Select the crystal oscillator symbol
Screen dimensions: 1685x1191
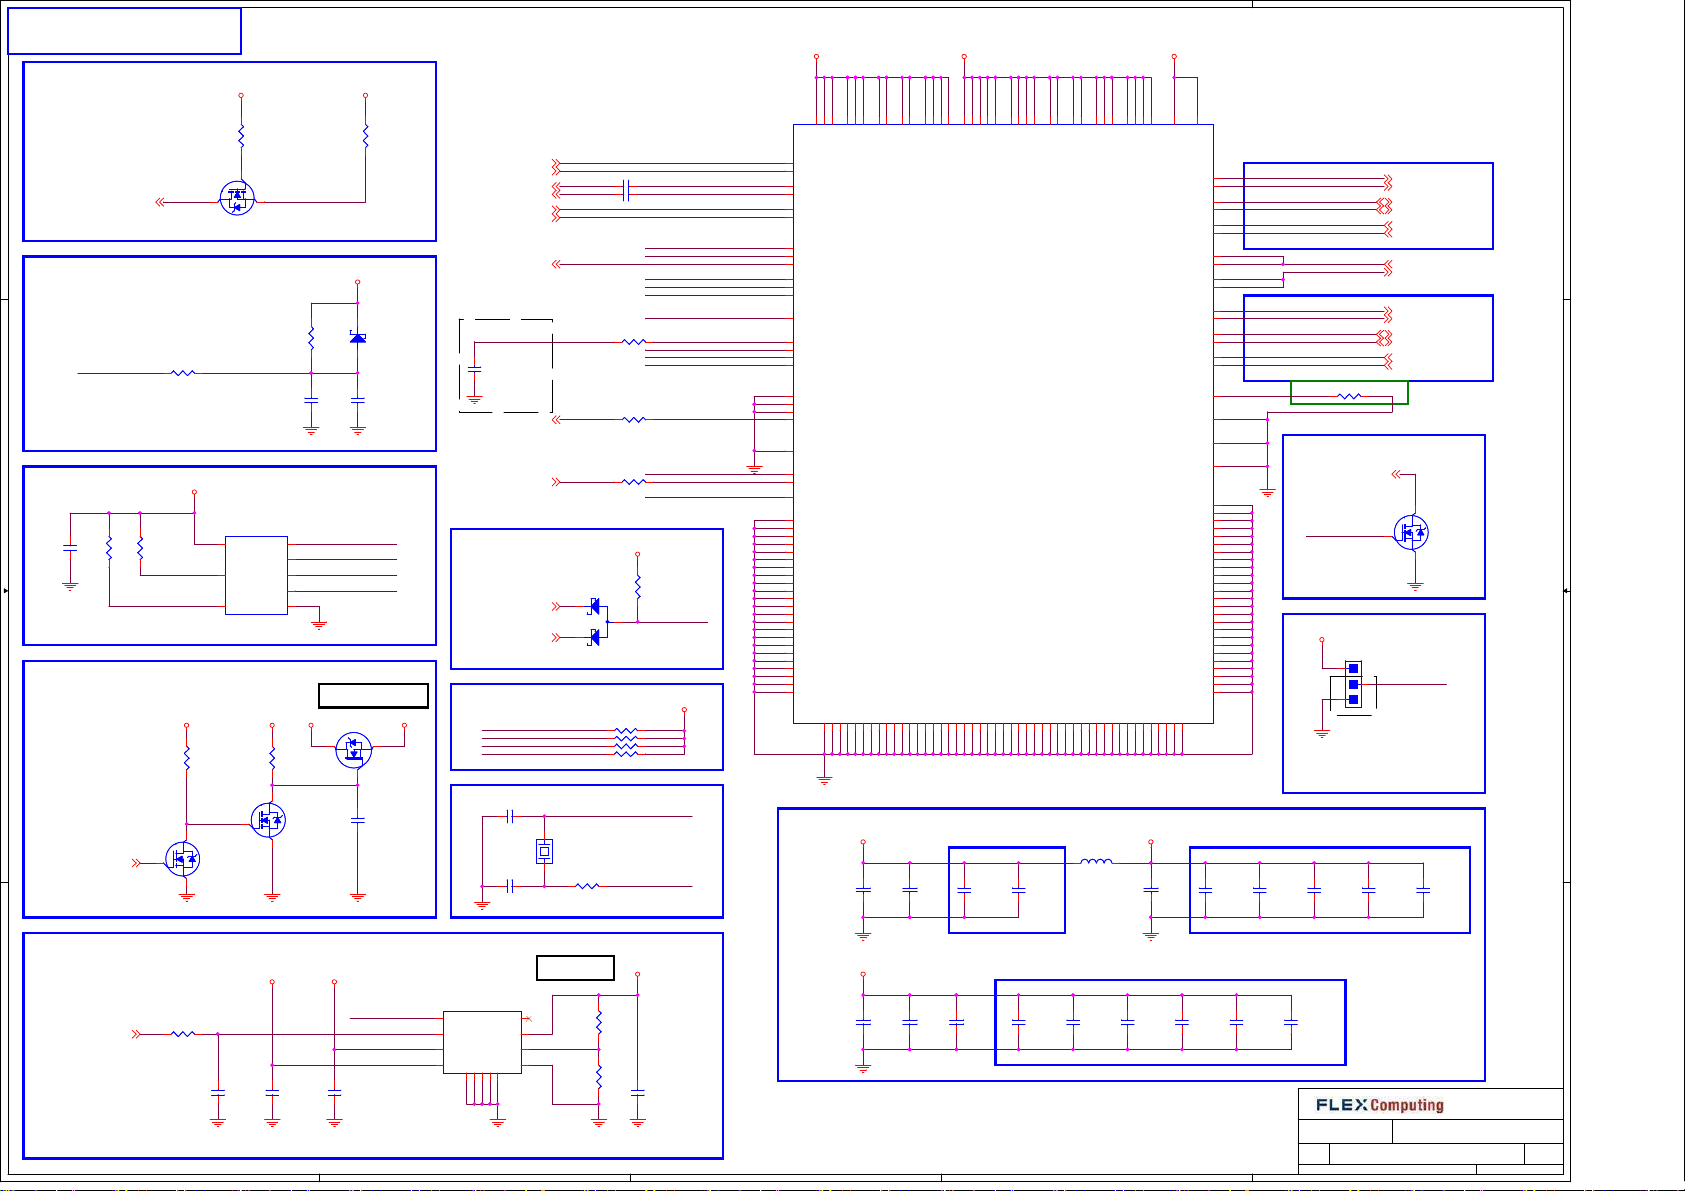[543, 851]
